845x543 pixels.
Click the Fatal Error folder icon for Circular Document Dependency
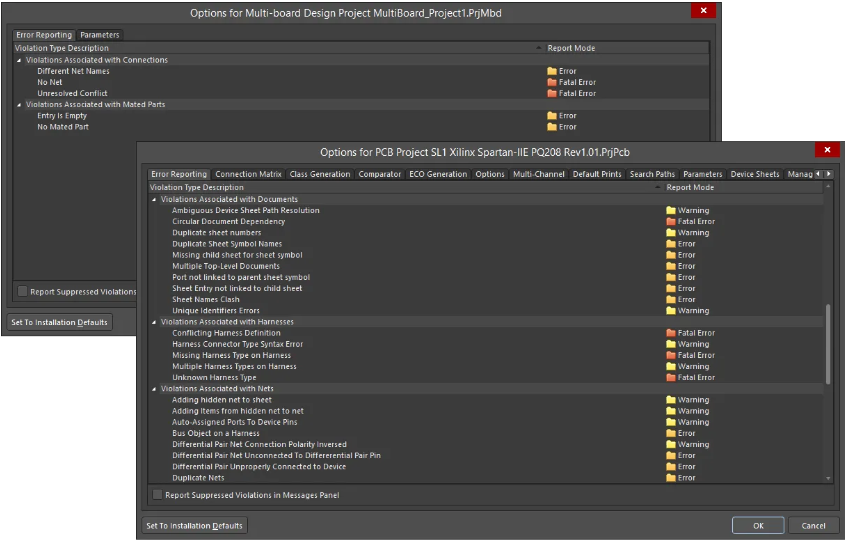[671, 222]
